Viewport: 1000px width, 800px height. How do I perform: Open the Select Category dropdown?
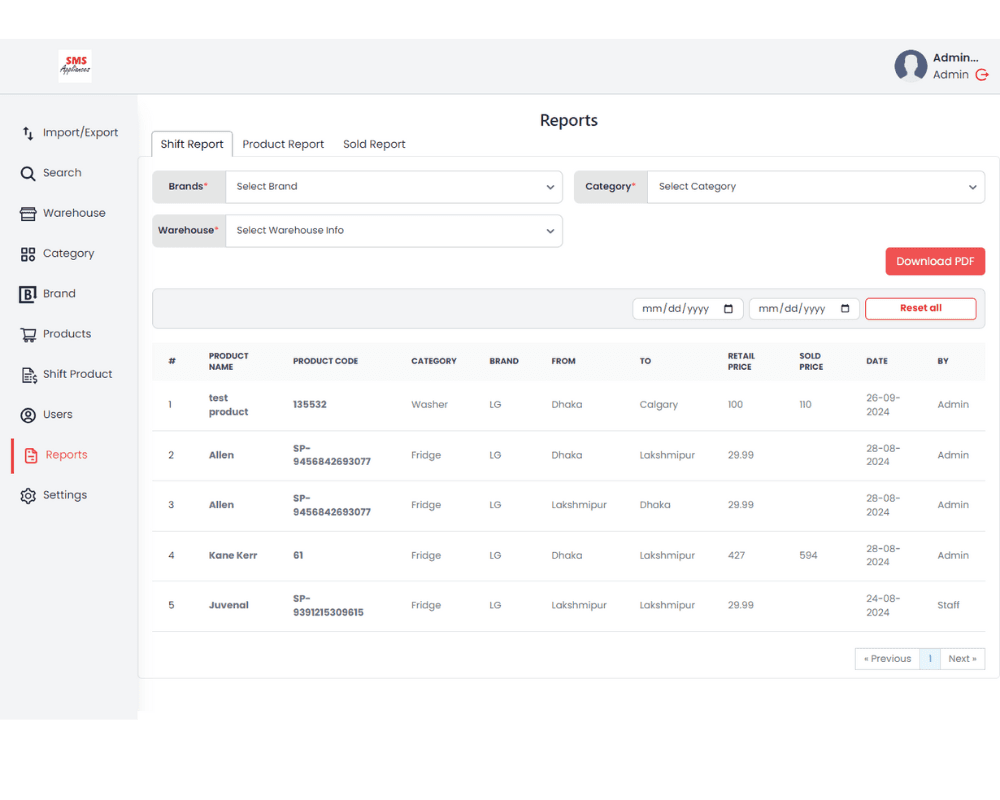(816, 187)
